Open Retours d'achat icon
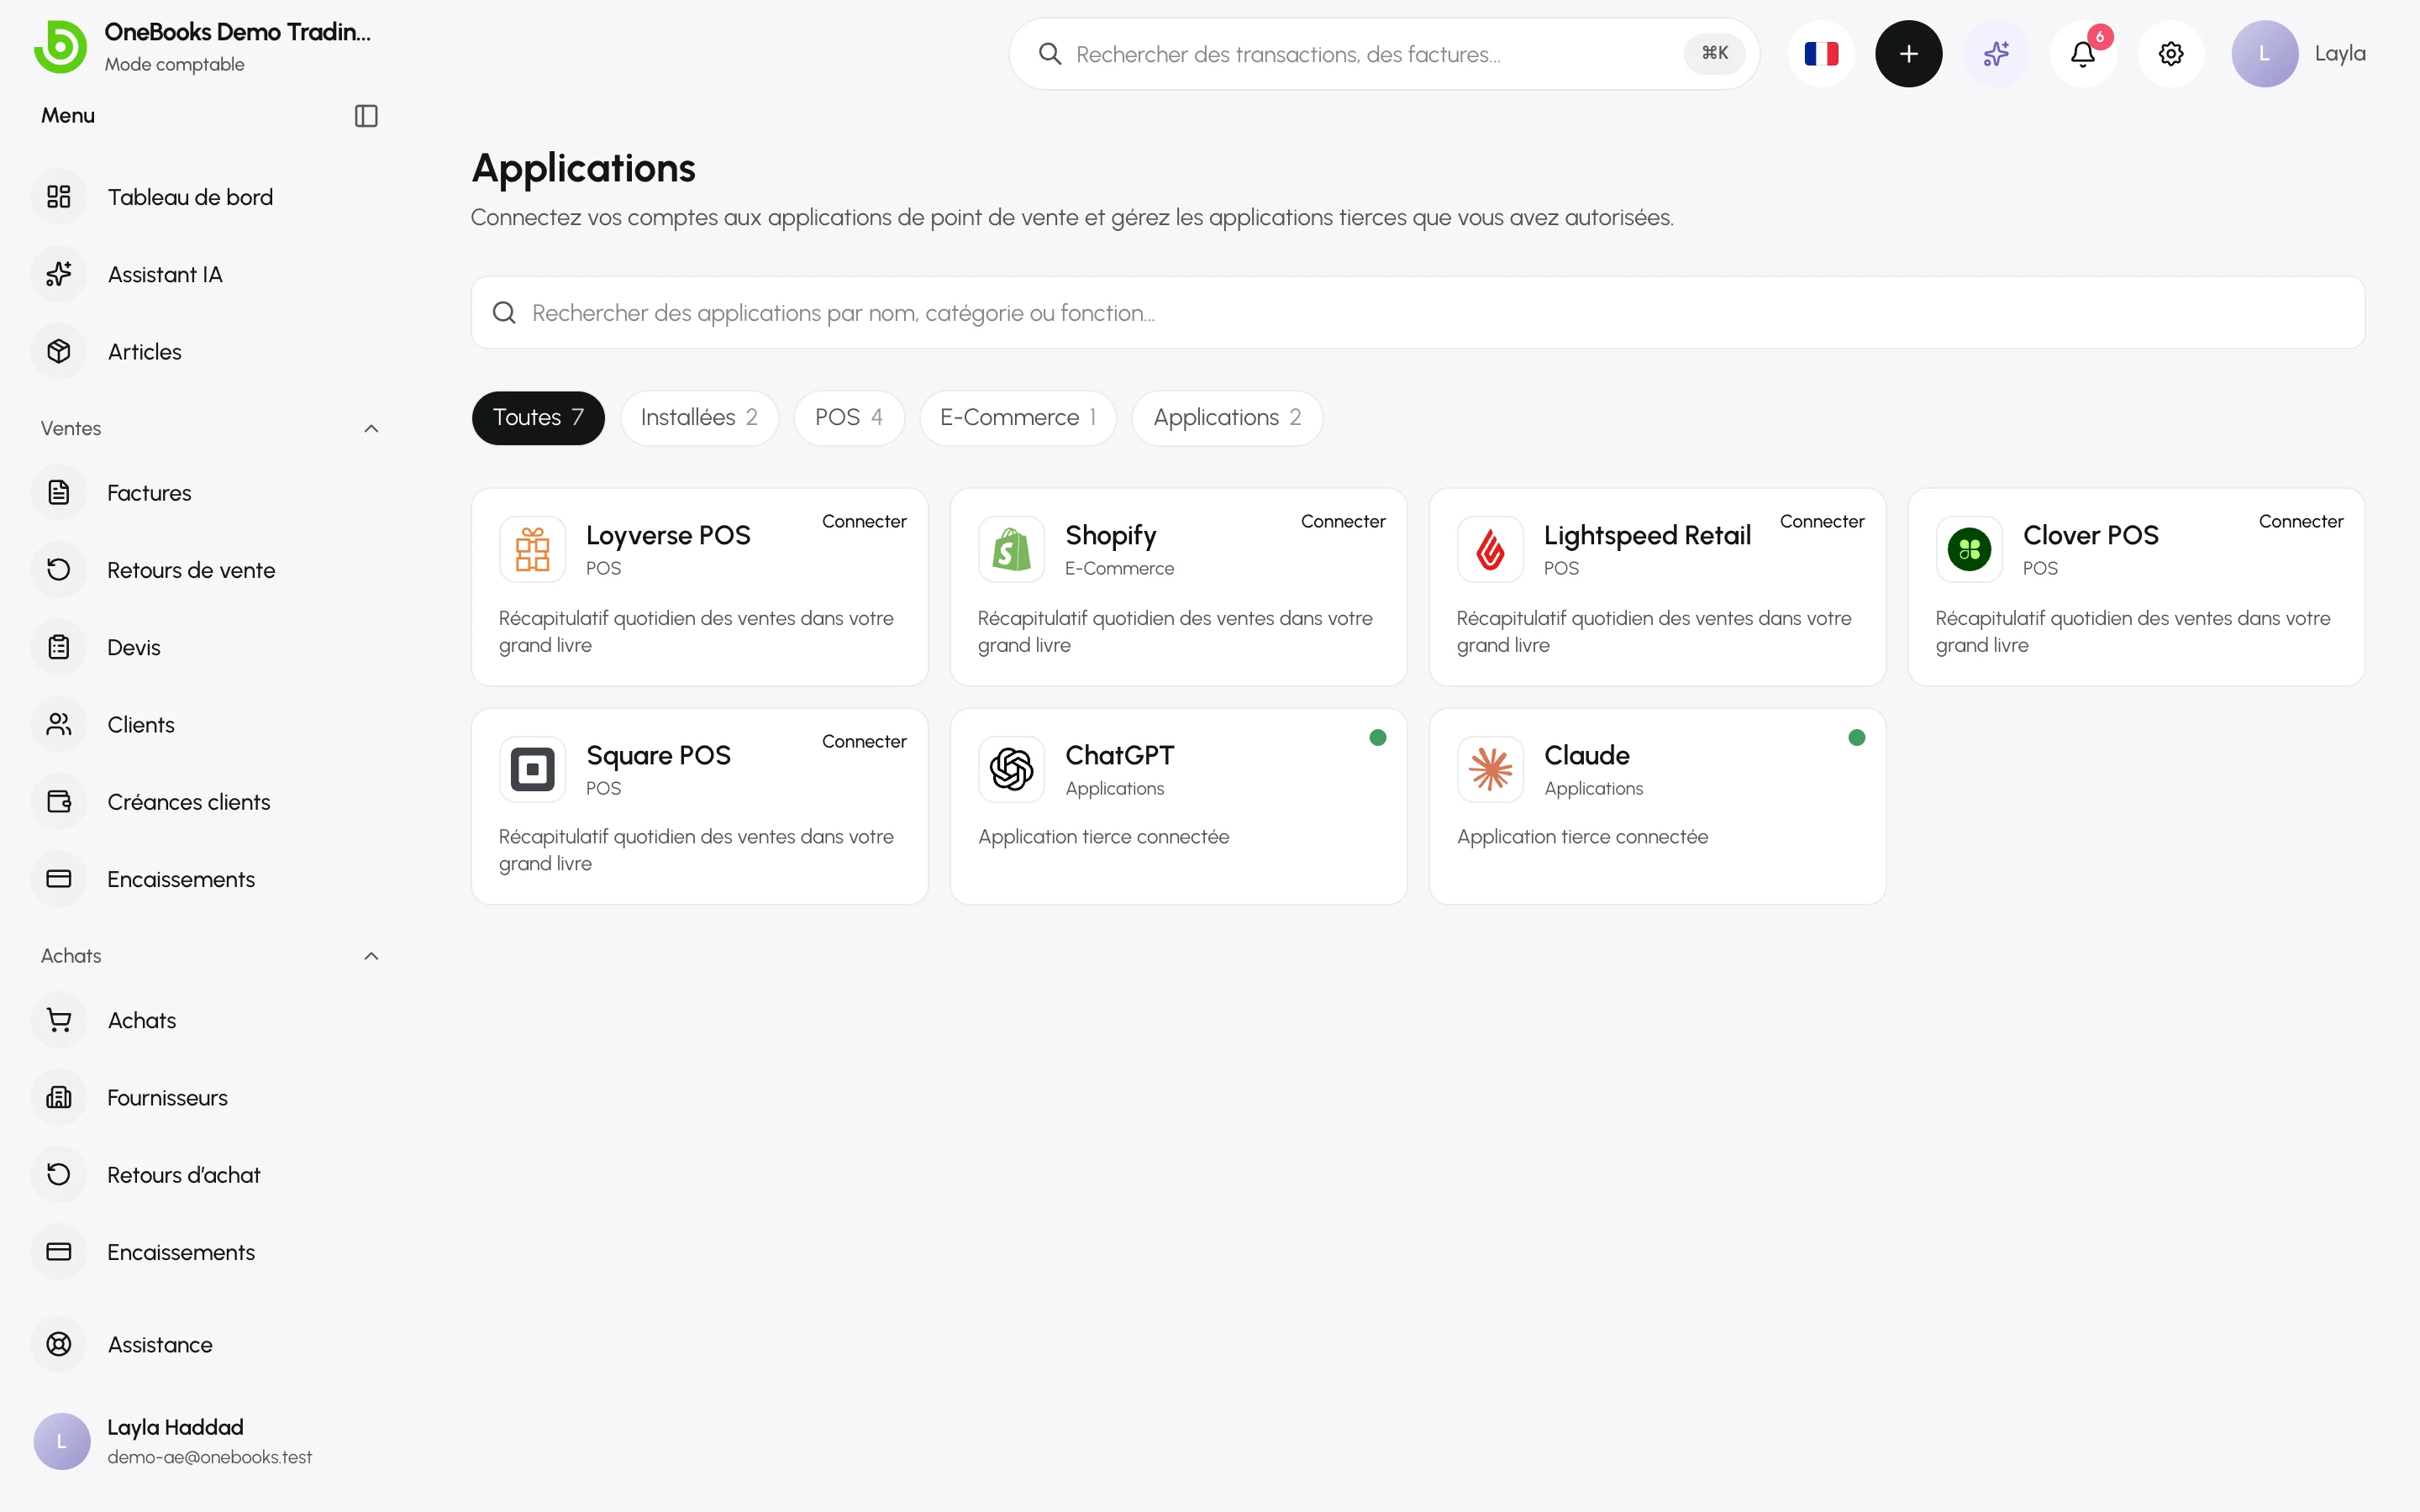The width and height of the screenshot is (2420, 1512). point(59,1174)
